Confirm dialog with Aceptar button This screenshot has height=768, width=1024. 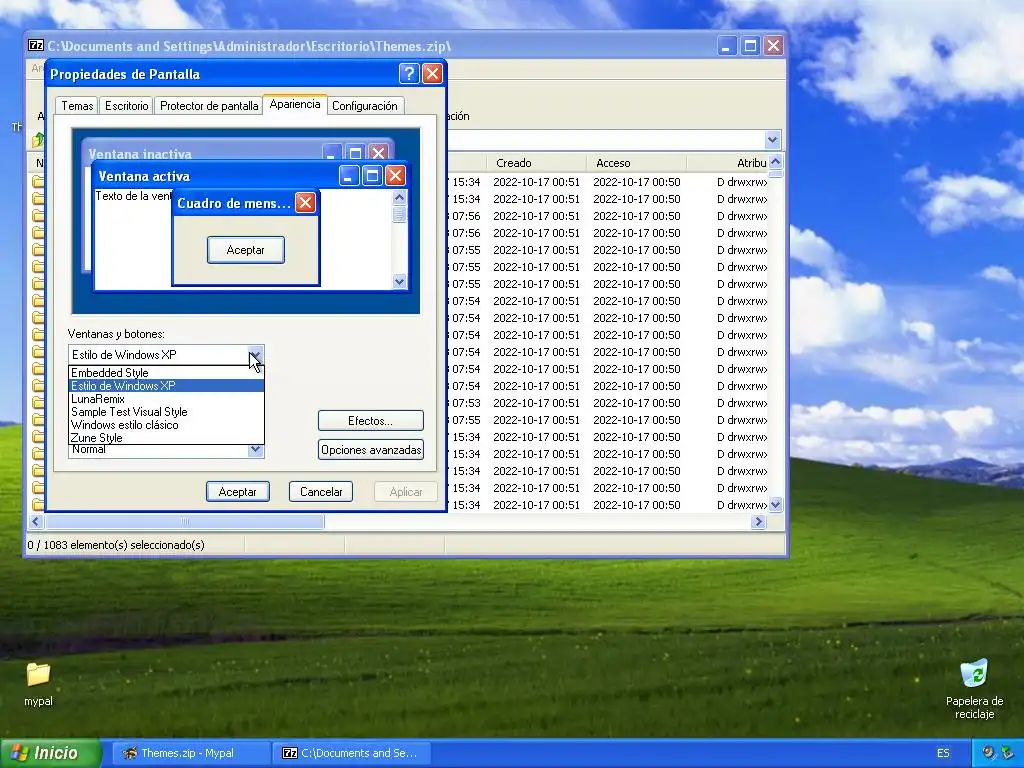238,492
